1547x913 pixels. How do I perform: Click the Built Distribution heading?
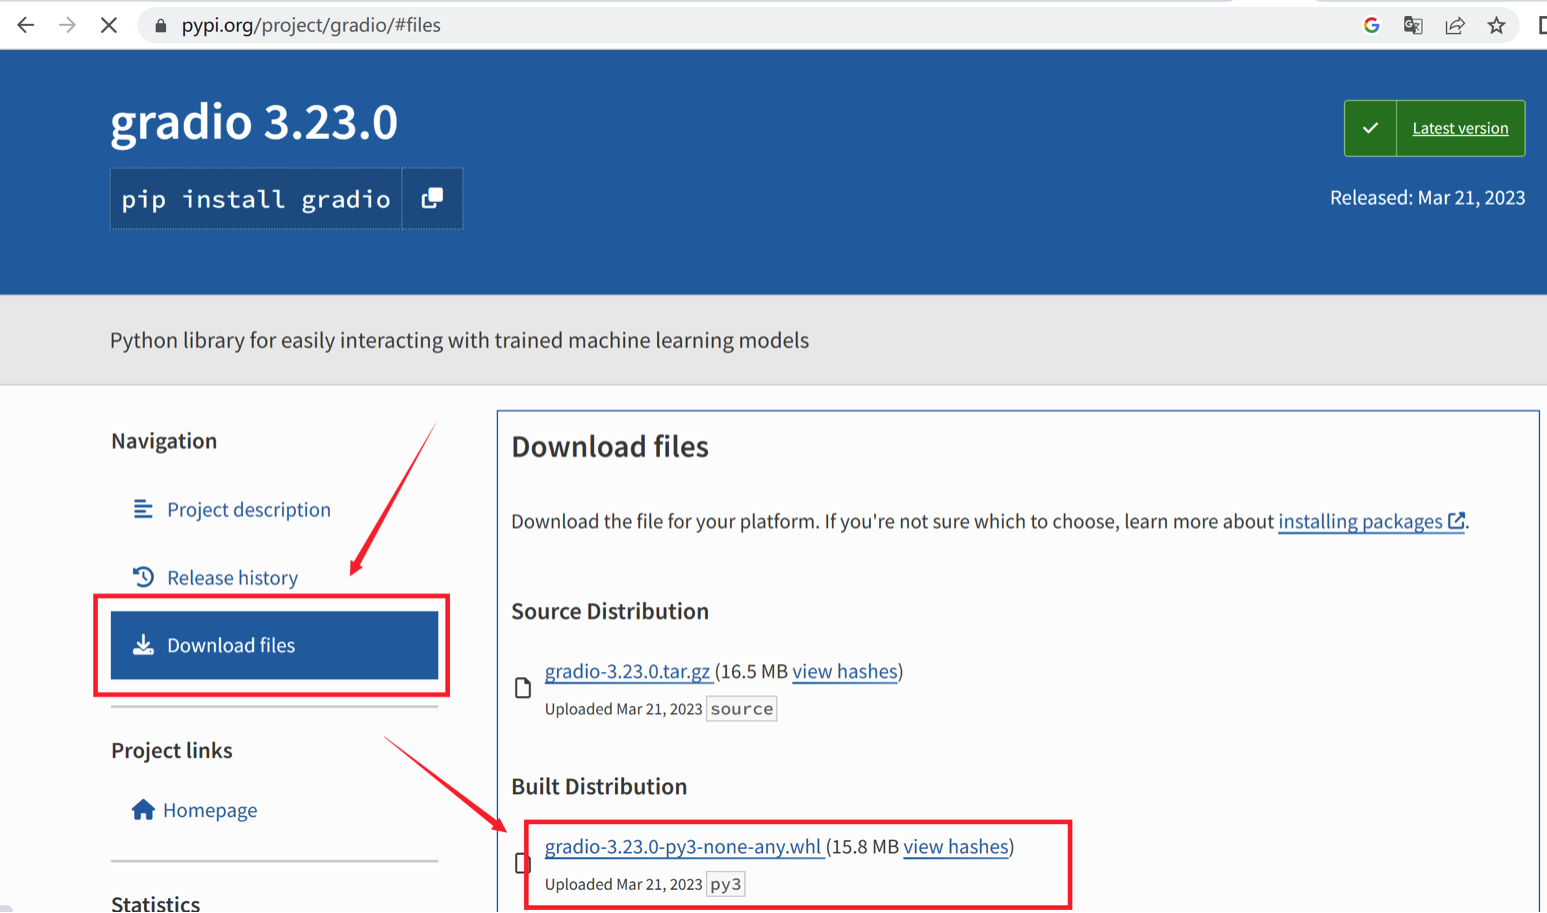pos(599,786)
